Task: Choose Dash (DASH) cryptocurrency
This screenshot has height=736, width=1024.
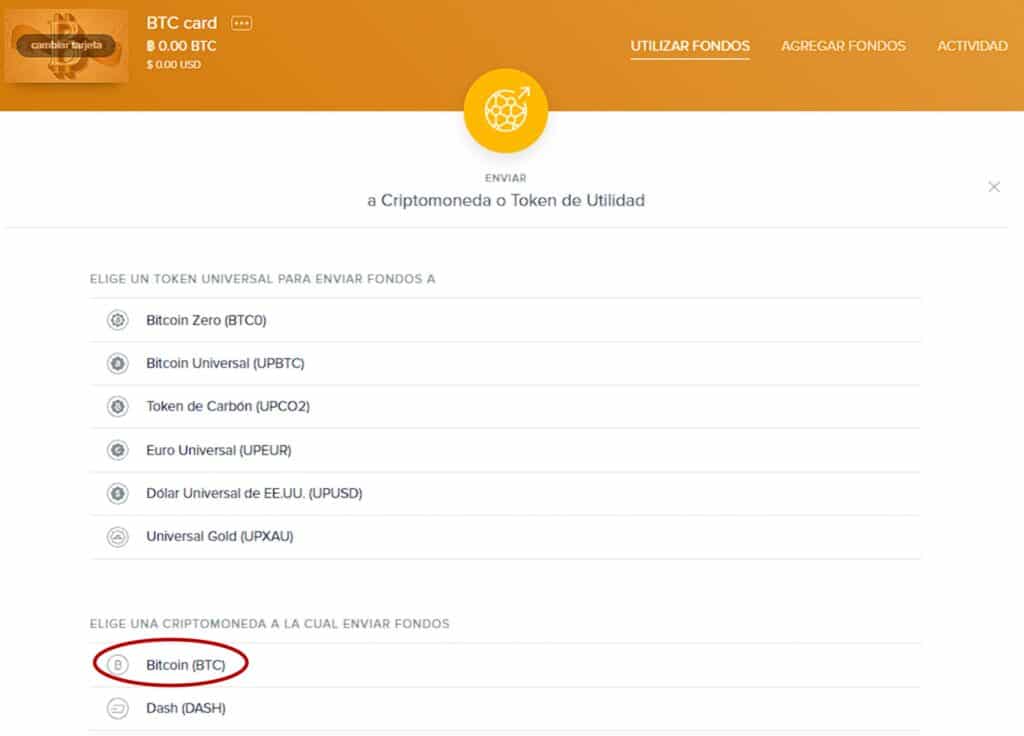Action: point(505,709)
